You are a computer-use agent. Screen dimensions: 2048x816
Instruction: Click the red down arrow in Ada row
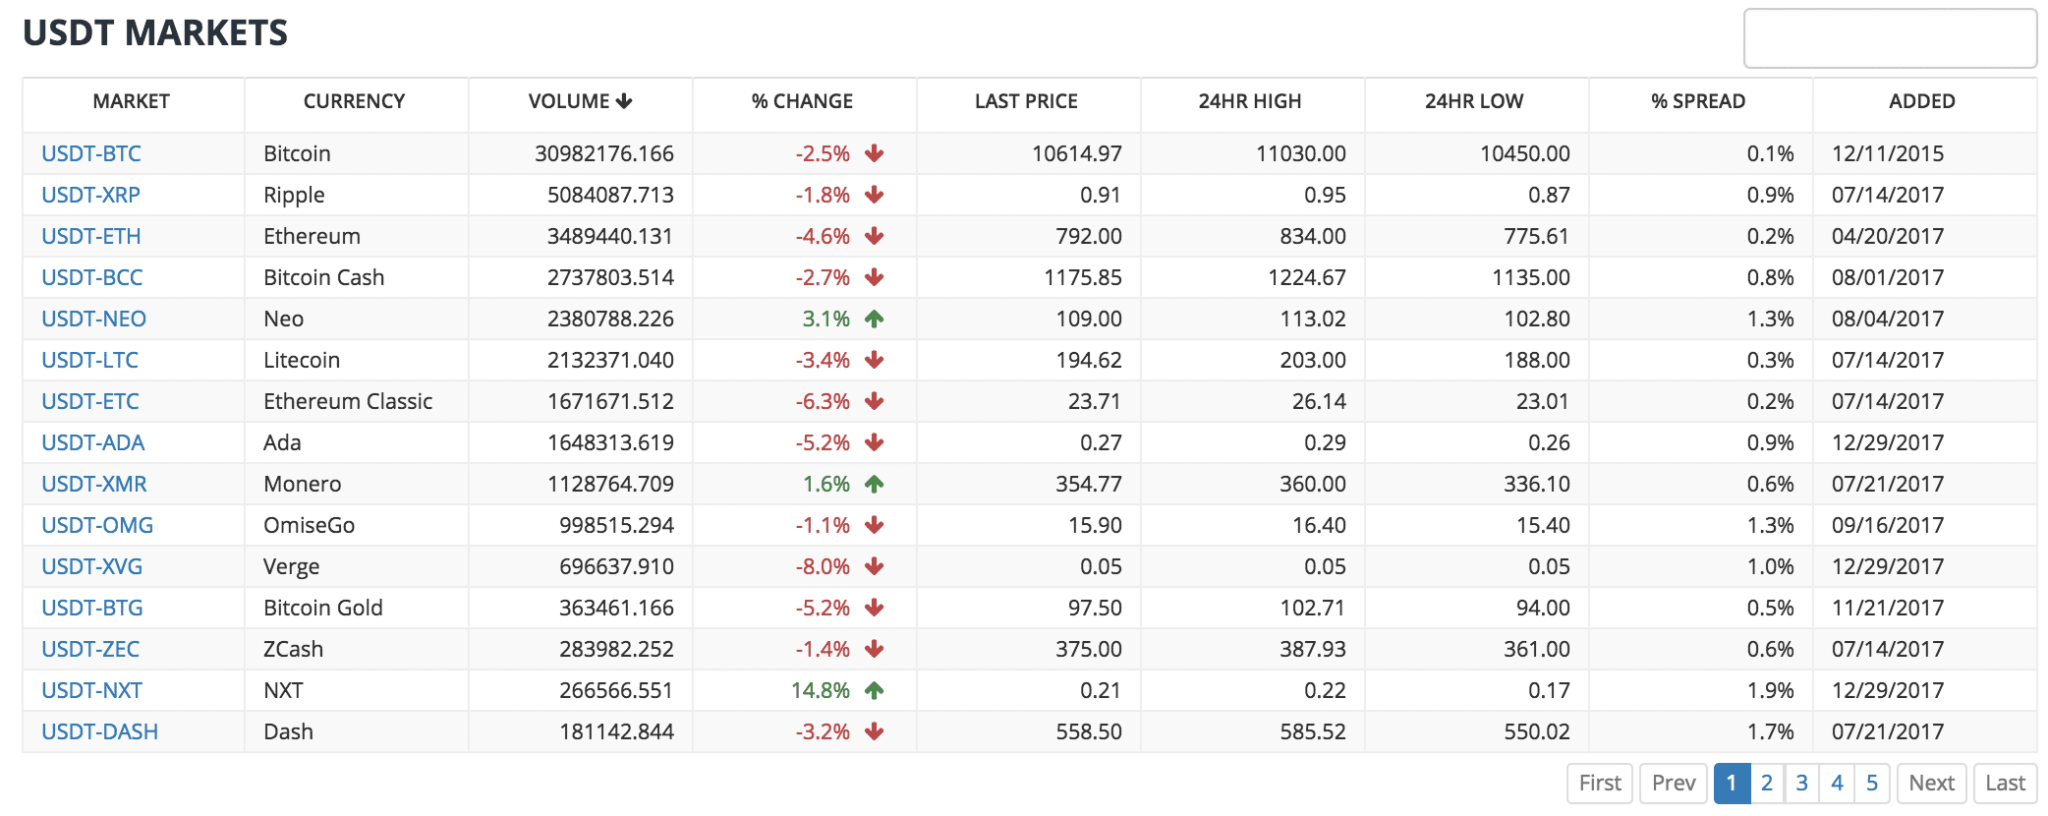click(874, 442)
